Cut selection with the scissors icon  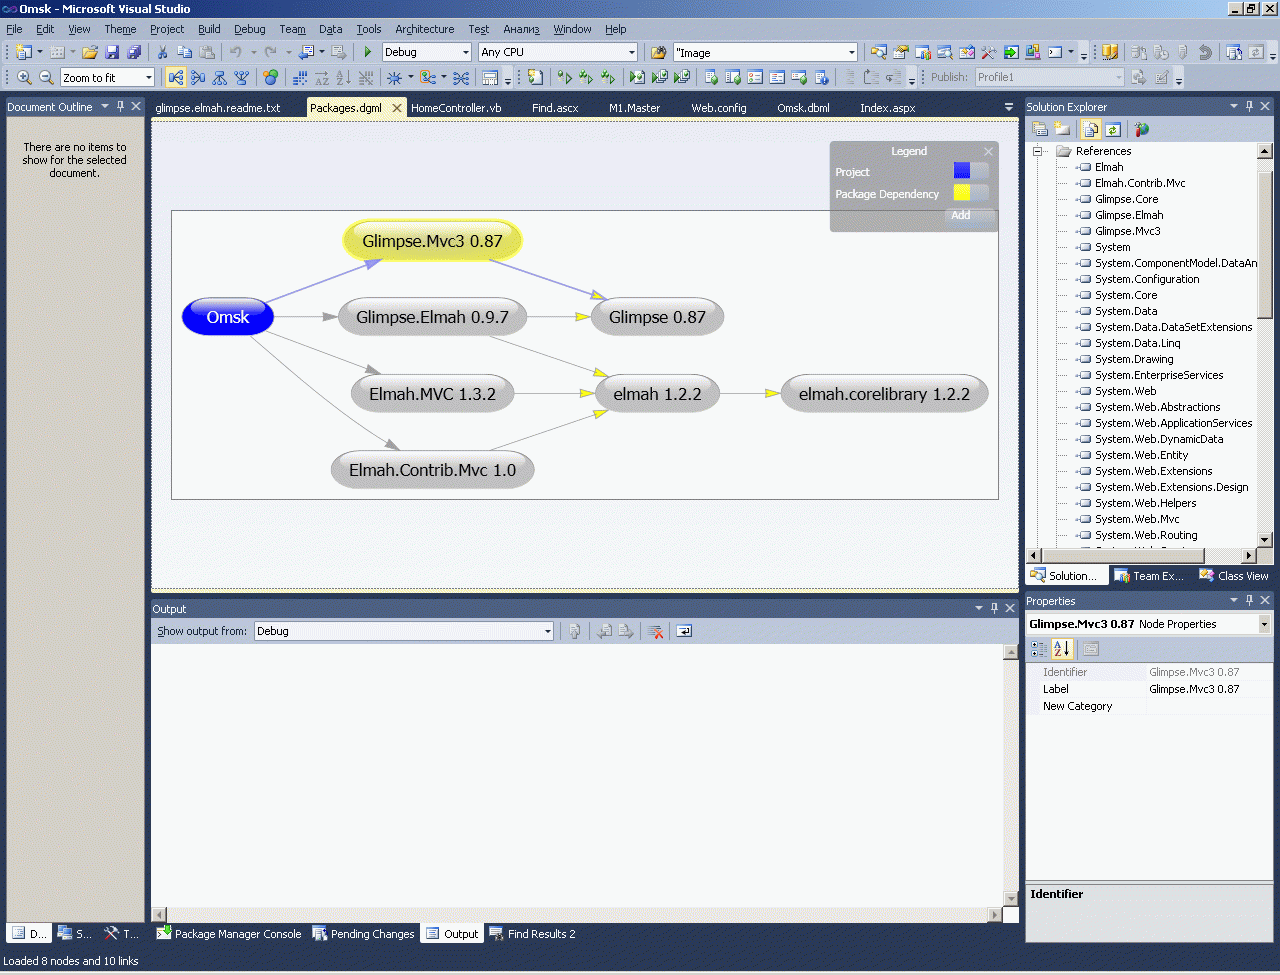tap(162, 52)
